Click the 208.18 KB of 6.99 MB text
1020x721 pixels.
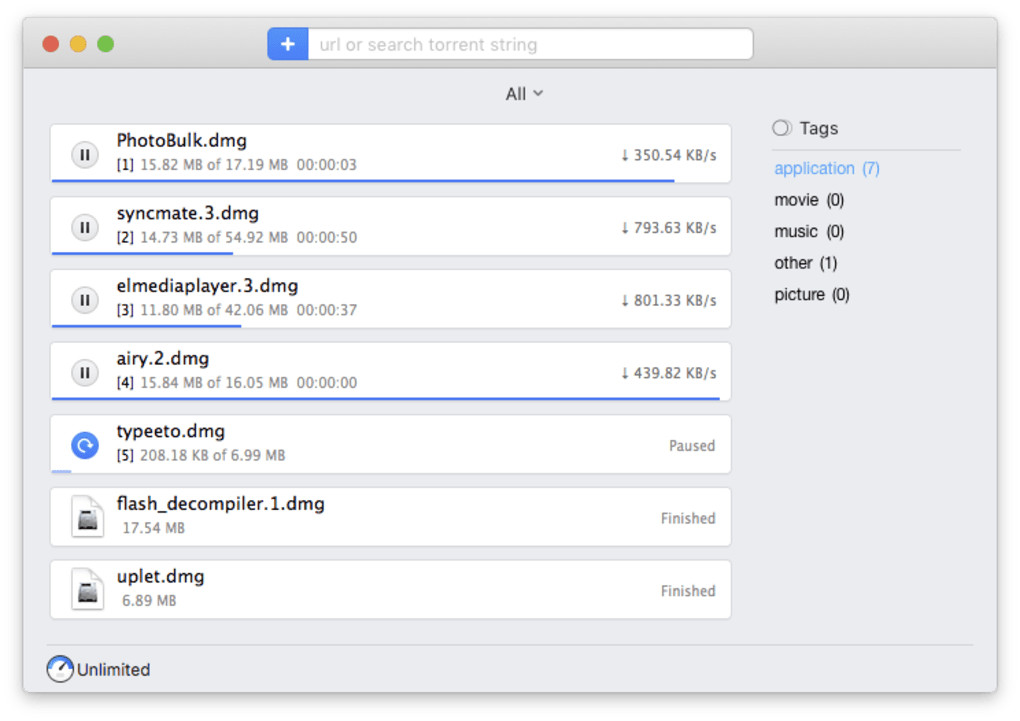213,456
